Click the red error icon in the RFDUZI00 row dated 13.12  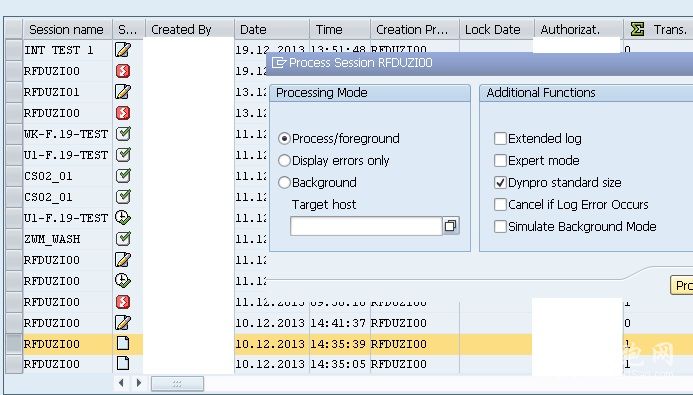(x=123, y=113)
